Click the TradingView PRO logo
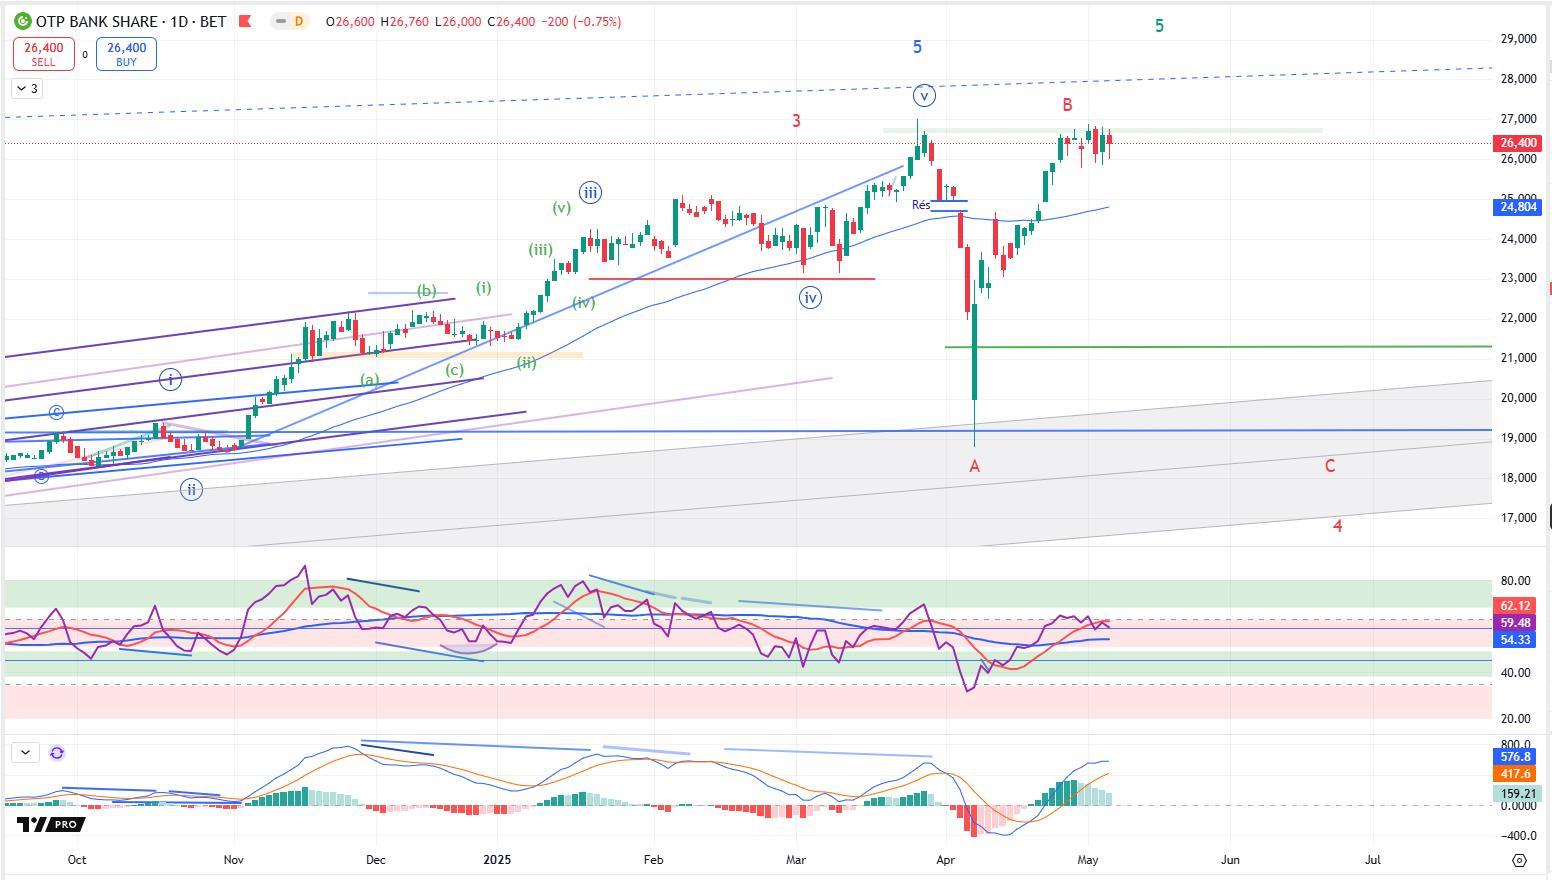The width and height of the screenshot is (1552, 880). (51, 824)
